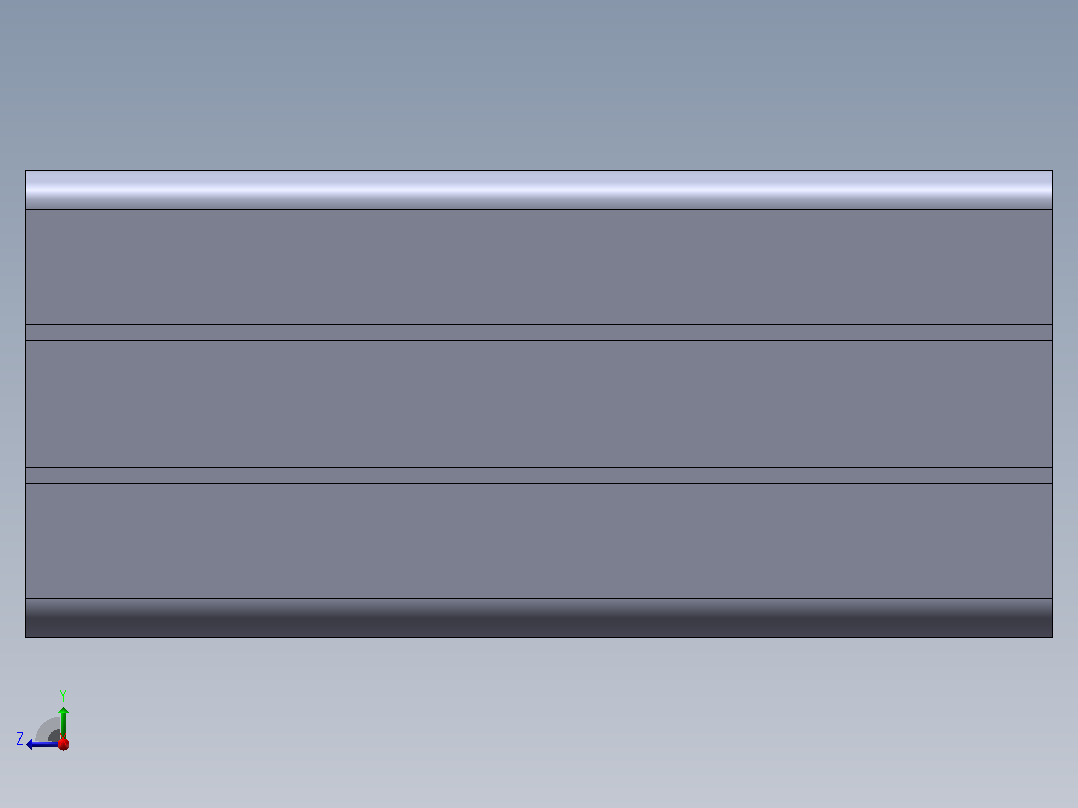Select narrow strip between middle and lower faces
This screenshot has width=1078, height=808.
click(x=539, y=475)
